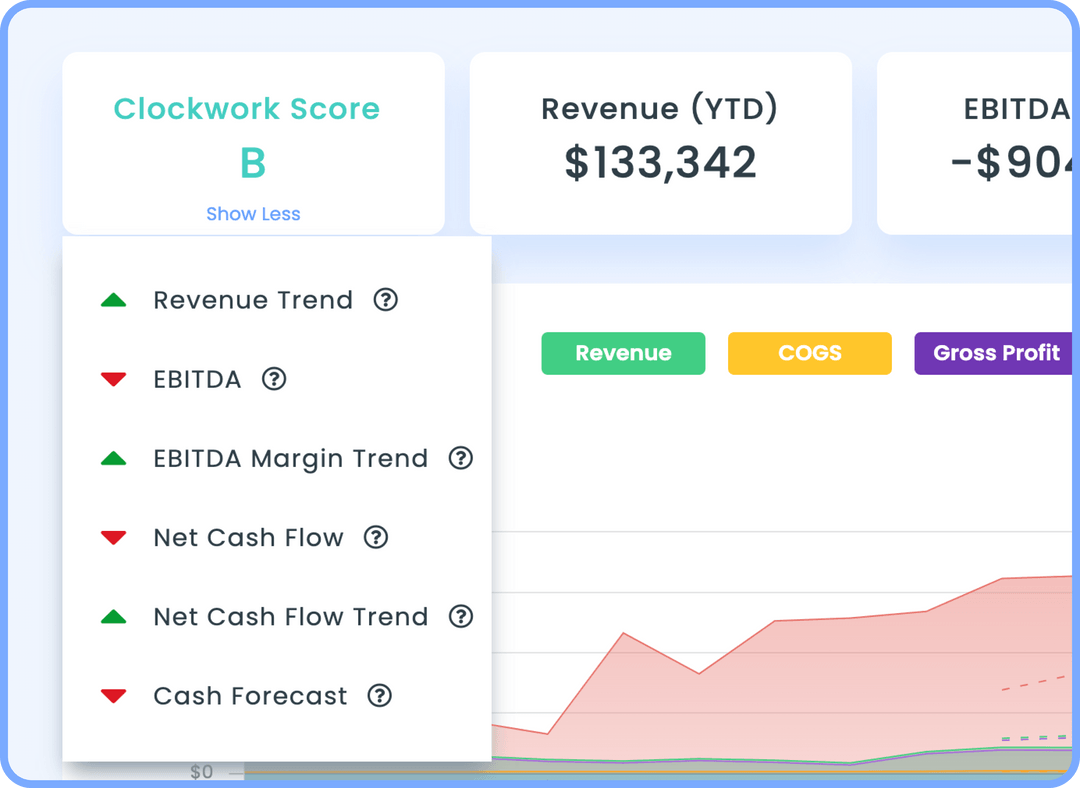The image size is (1080, 788).
Task: Open the EBITDA Margin Trend help icon
Action: click(x=461, y=458)
